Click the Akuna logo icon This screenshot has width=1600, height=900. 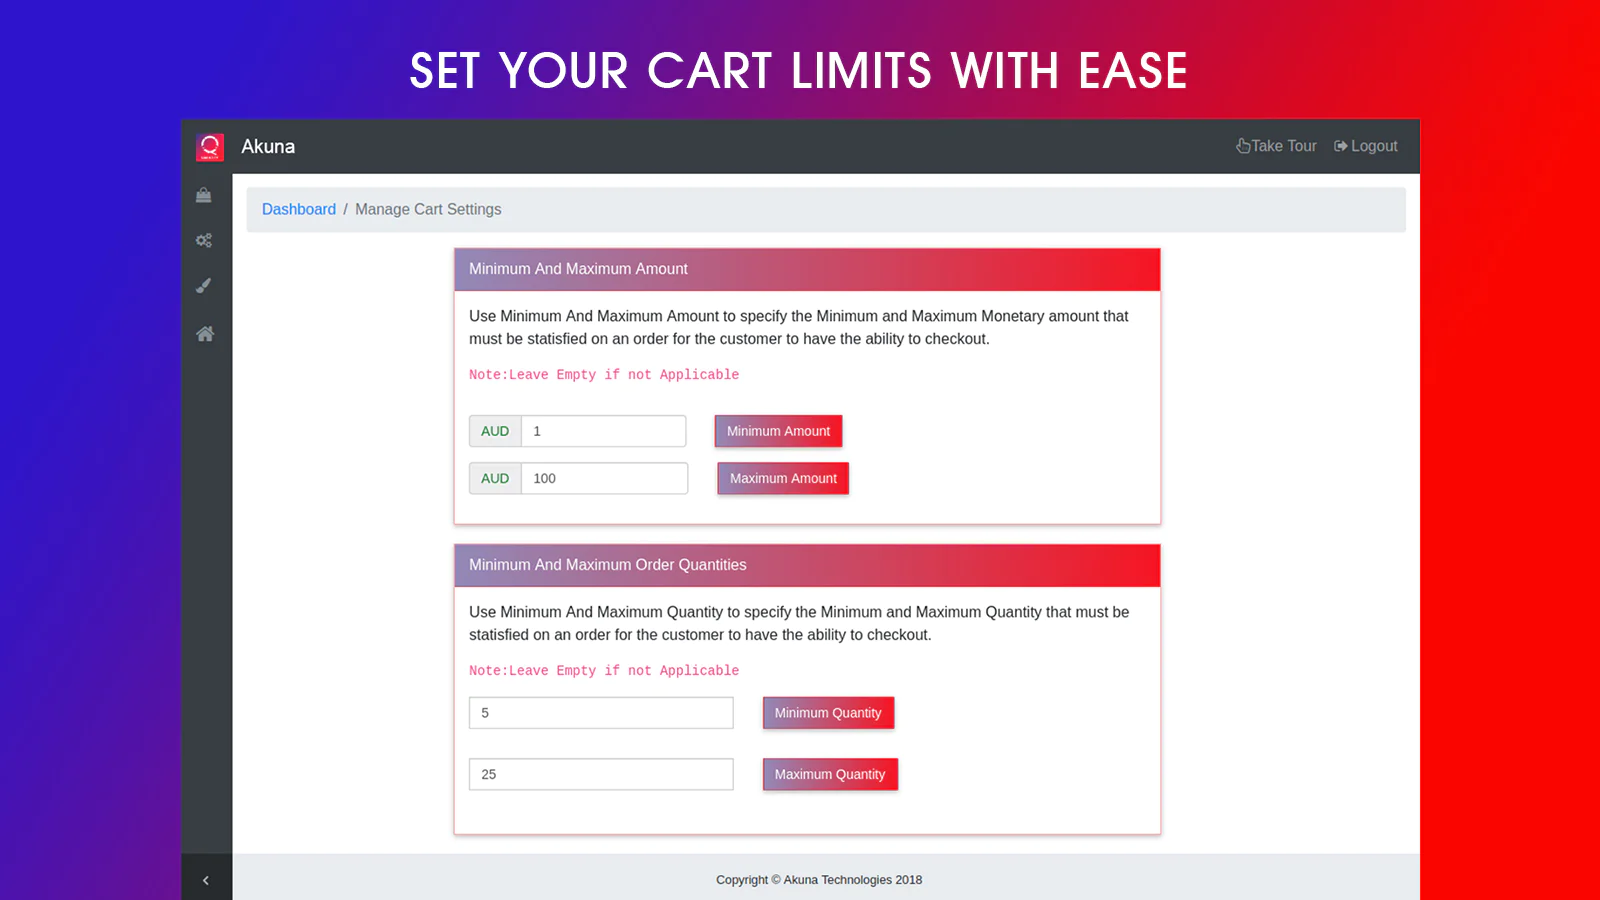point(210,147)
